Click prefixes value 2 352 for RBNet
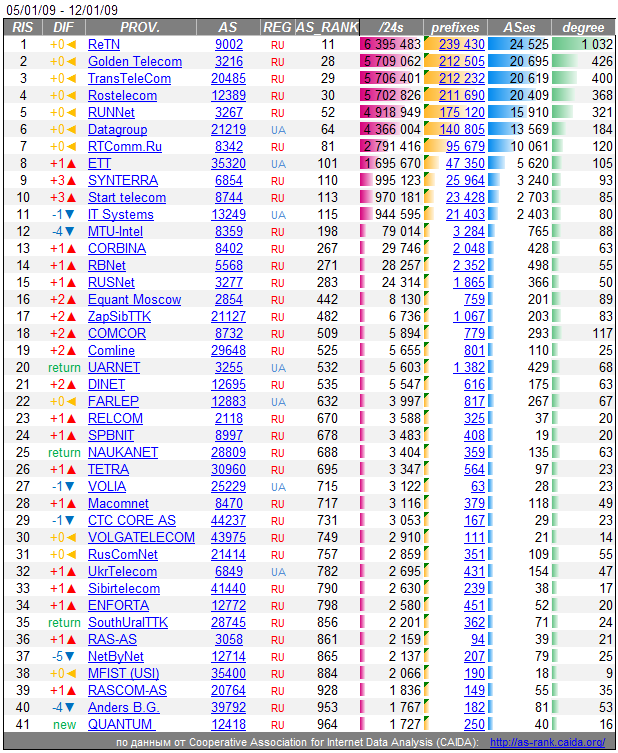The image size is (618, 753). 469,266
